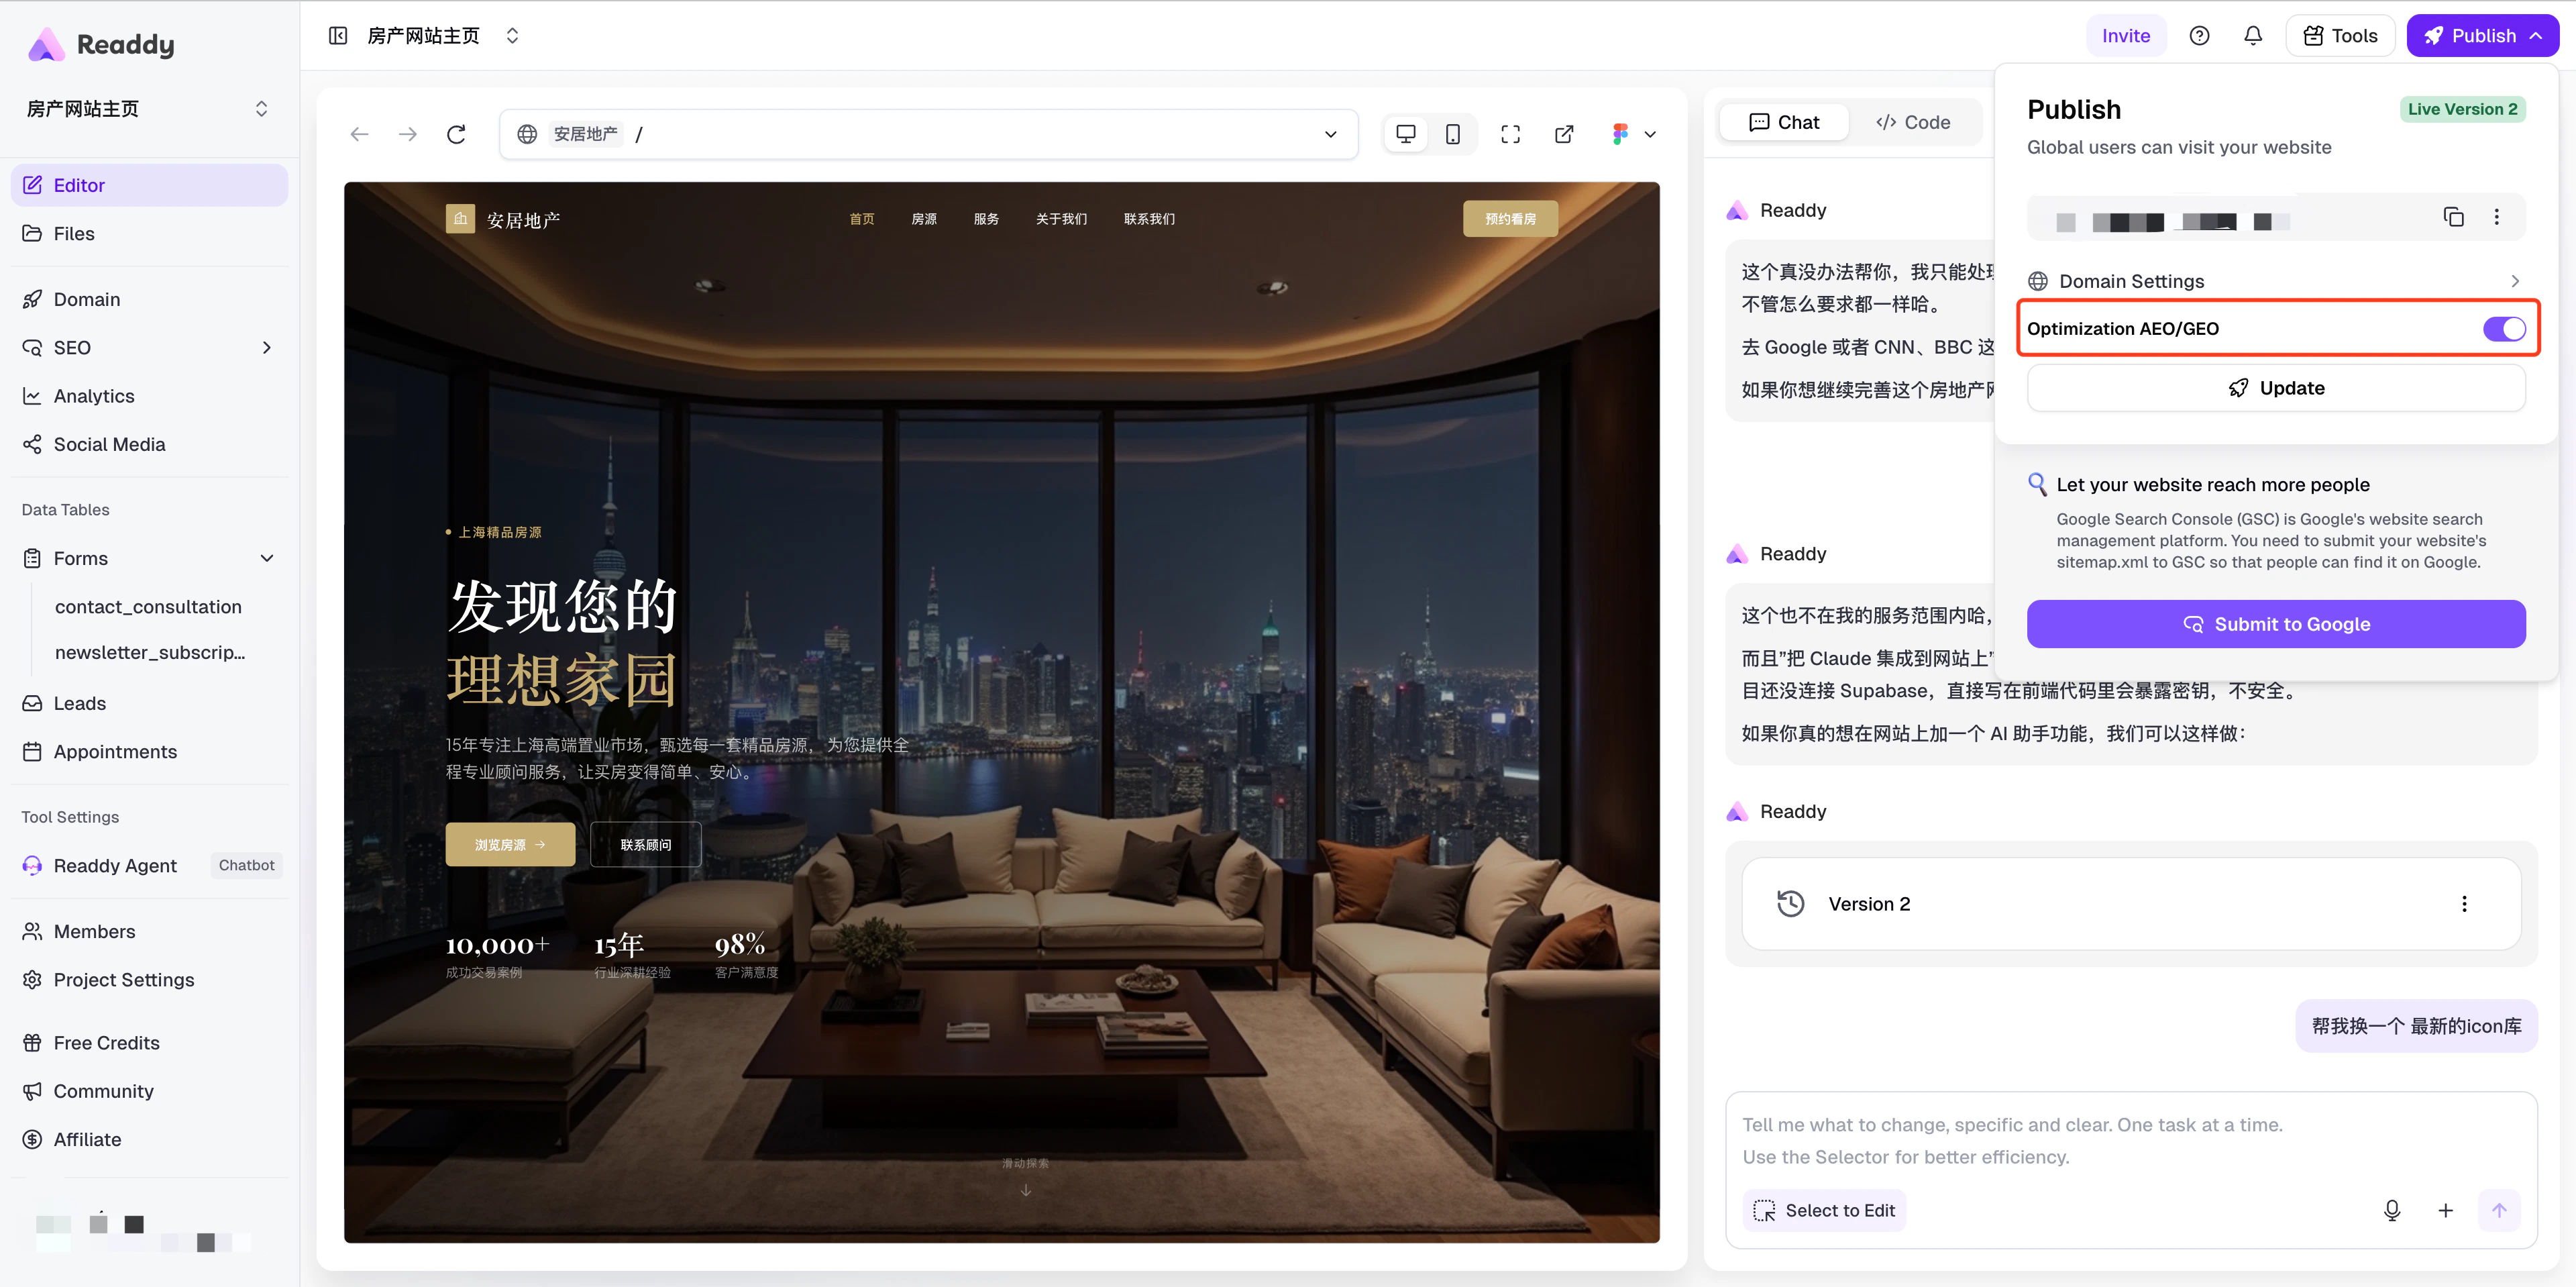Open the help question mark icon

tap(2199, 36)
